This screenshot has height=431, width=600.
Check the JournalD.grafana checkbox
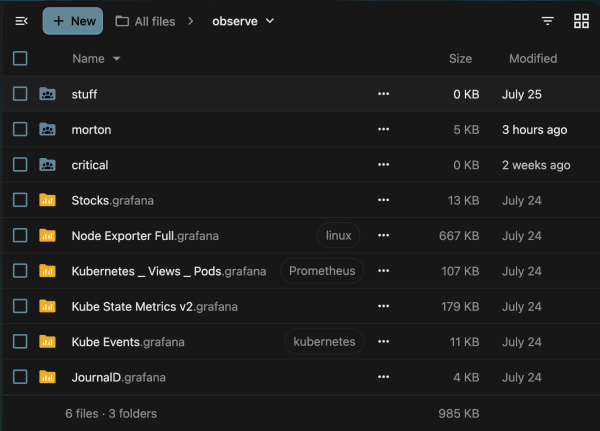coord(20,377)
